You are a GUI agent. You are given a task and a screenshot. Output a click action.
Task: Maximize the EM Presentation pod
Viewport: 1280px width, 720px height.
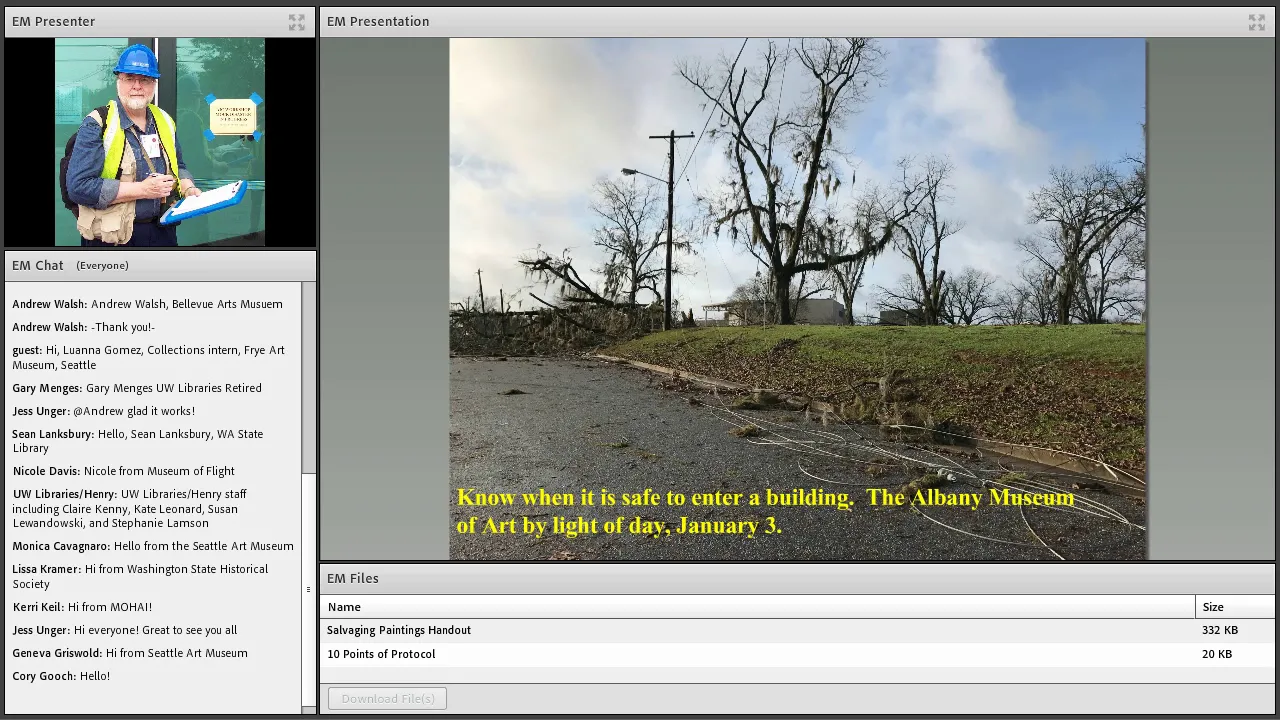point(1257,22)
